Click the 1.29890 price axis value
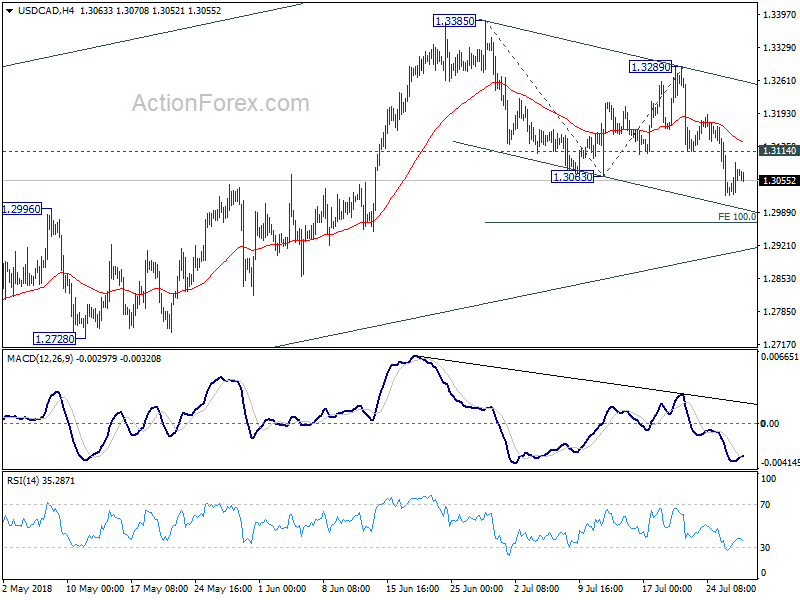Viewport: 800px width, 600px height. (779, 212)
